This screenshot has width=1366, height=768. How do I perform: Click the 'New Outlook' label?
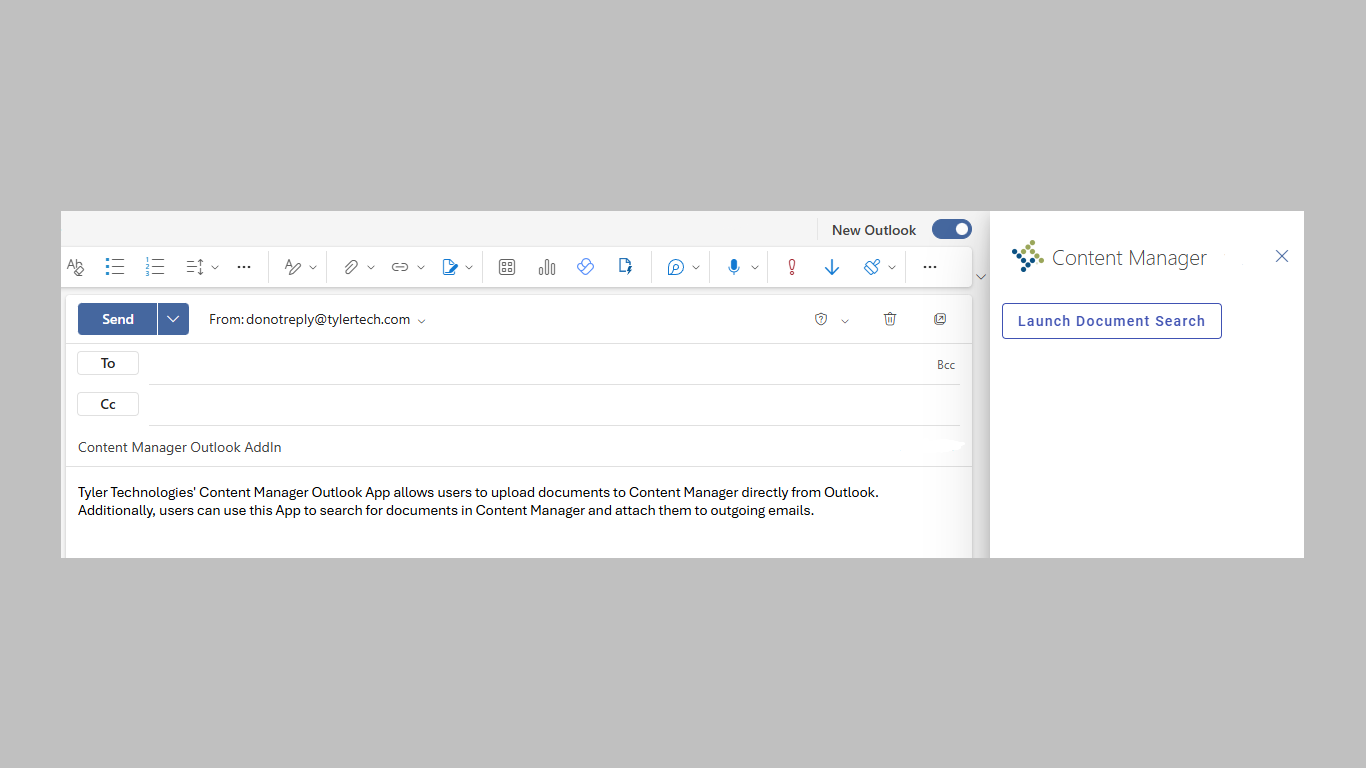coord(874,230)
